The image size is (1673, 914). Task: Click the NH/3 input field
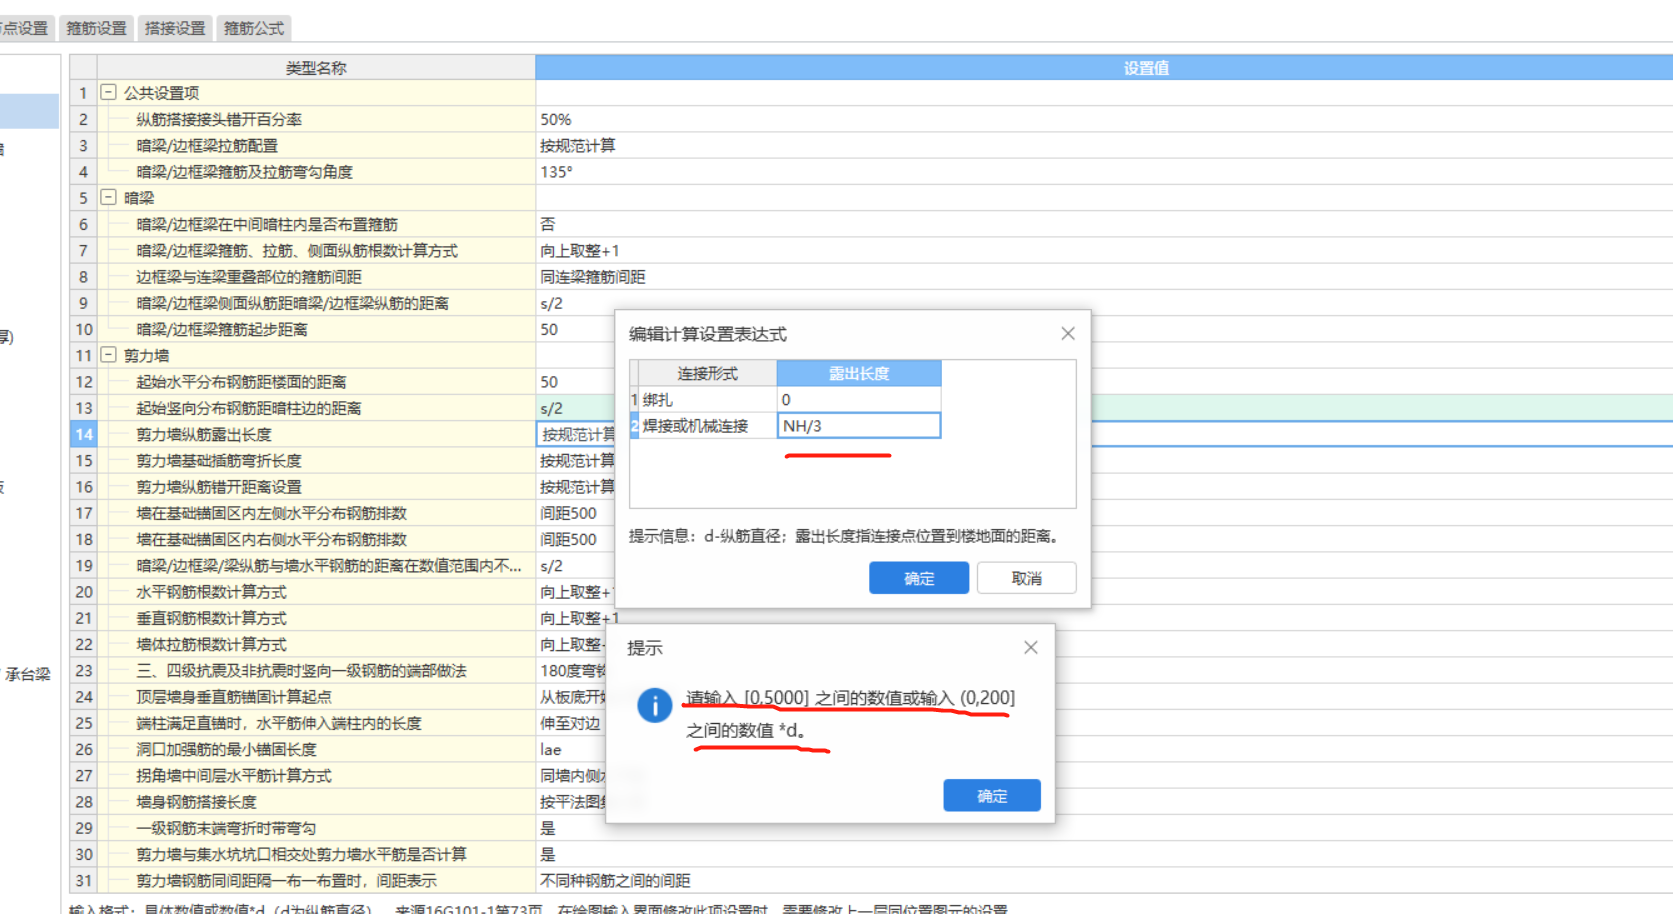coord(859,426)
